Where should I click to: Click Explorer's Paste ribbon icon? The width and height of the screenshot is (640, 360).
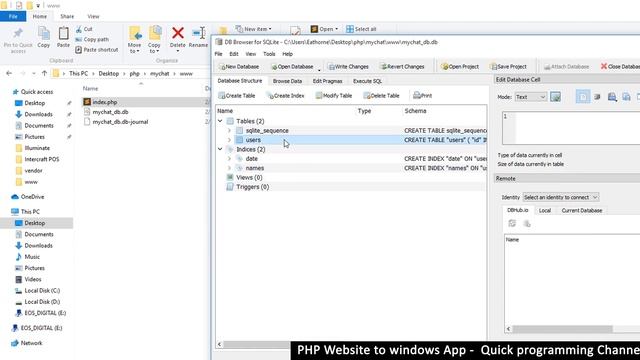[63, 37]
